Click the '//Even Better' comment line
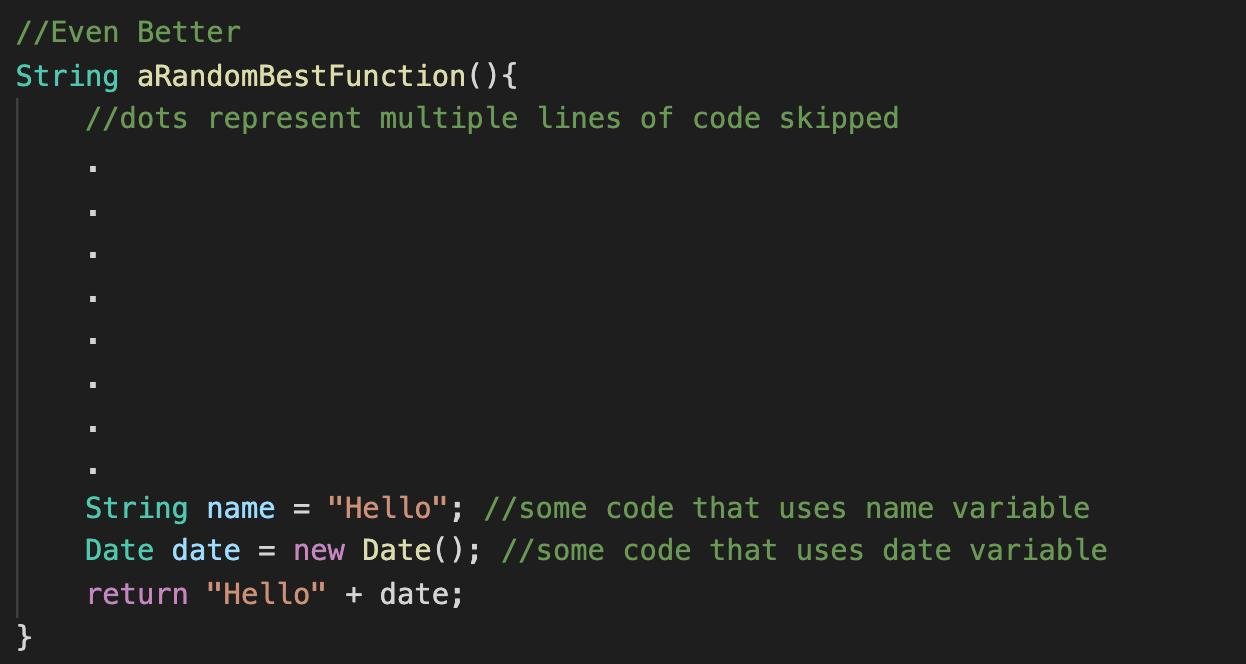1246x664 pixels. click(129, 32)
